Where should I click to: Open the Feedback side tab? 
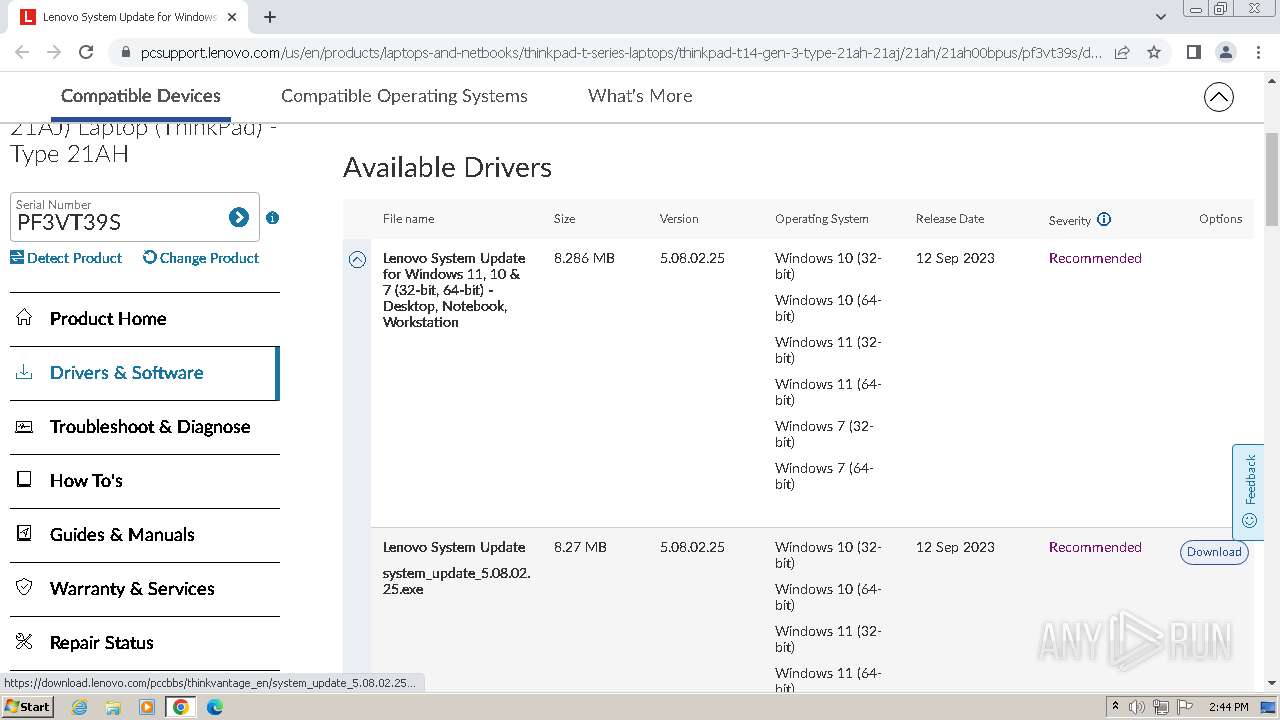coord(1248,492)
